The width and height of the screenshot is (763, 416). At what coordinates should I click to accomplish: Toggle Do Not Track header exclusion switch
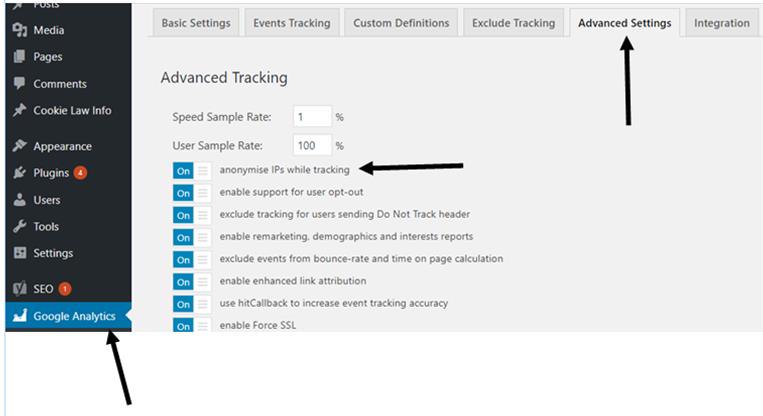192,215
